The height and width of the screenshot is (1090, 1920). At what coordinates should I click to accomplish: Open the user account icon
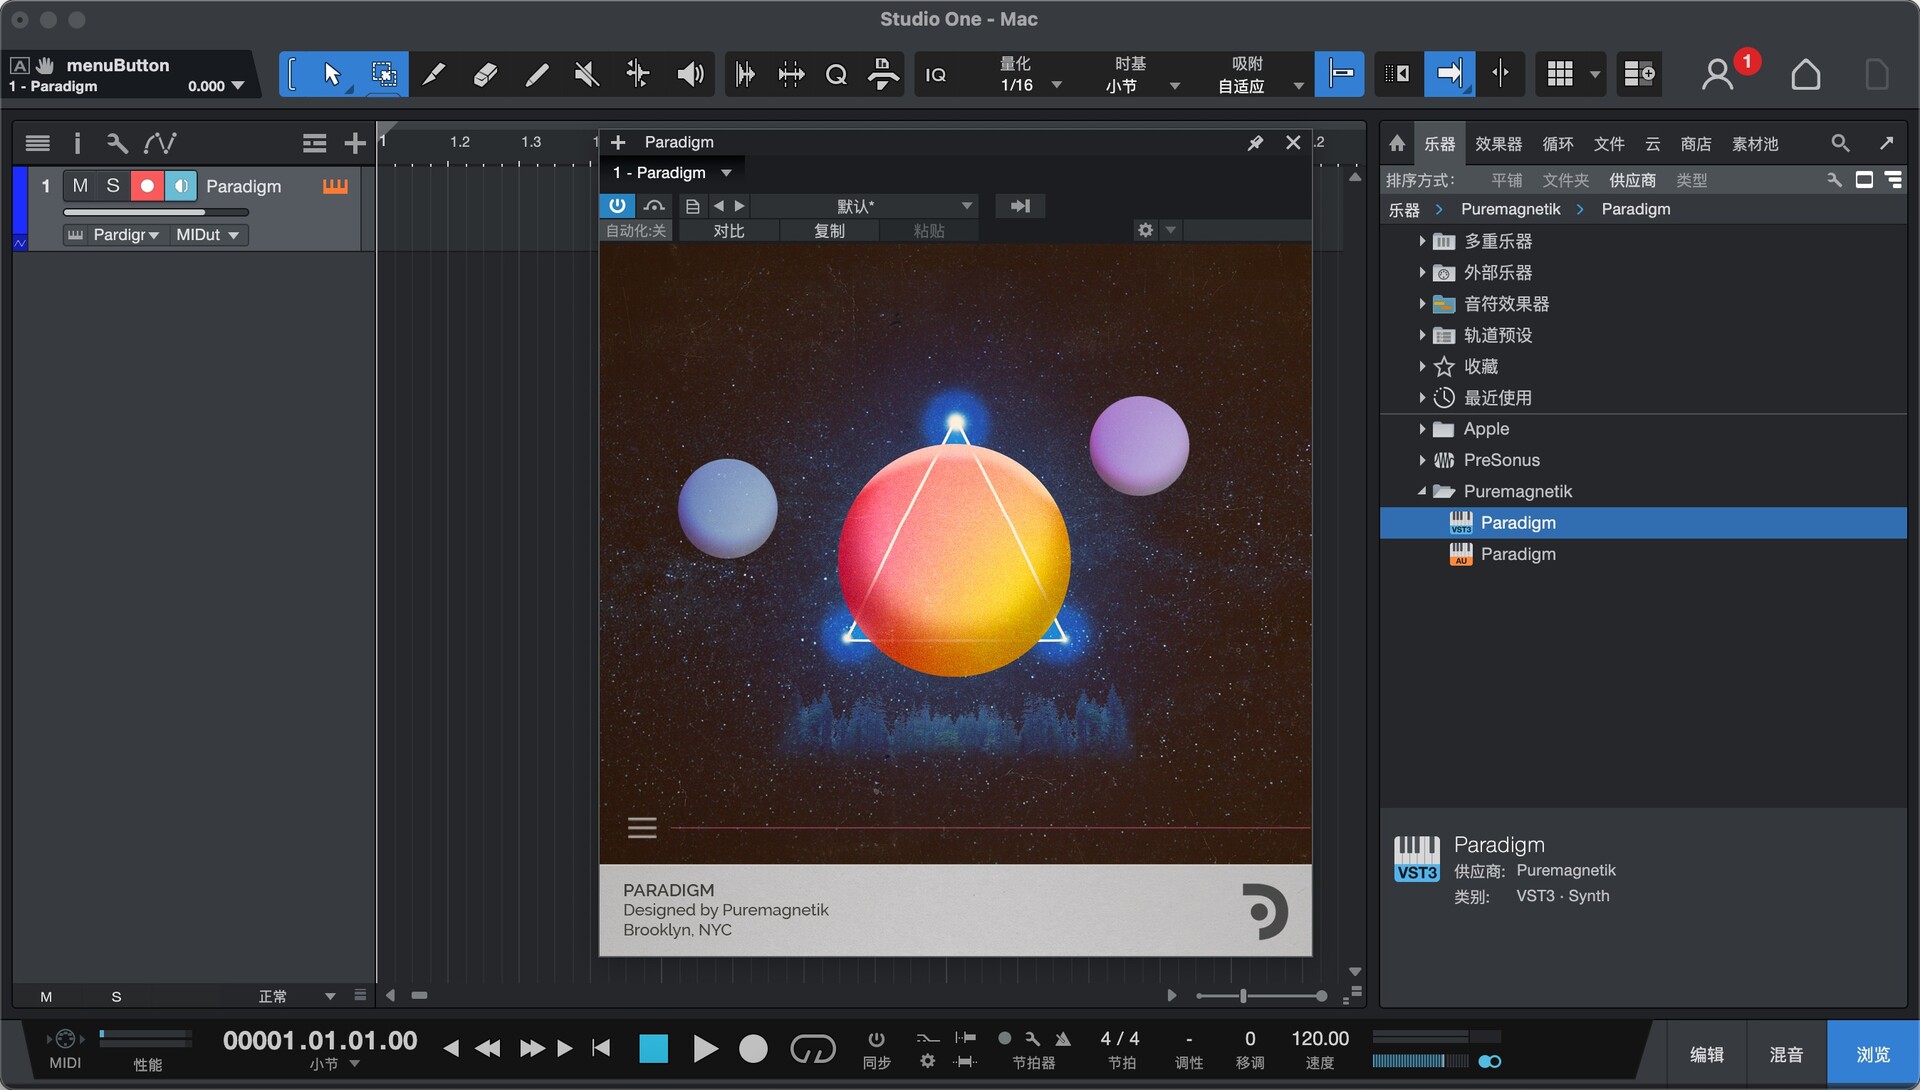click(1718, 74)
